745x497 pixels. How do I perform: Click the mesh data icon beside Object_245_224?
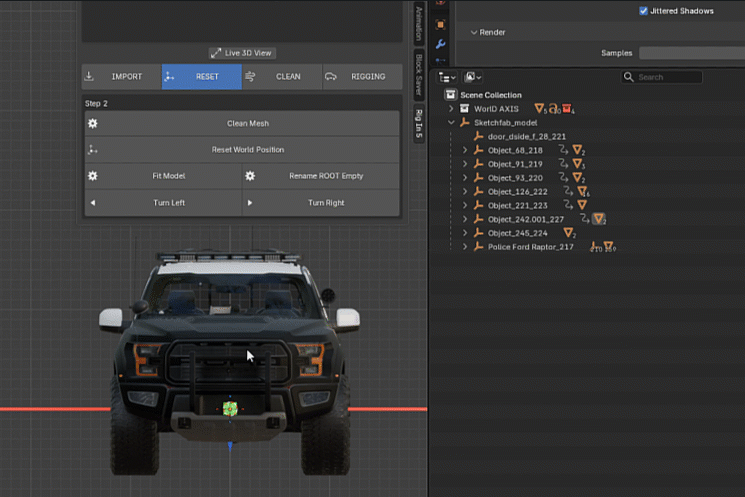point(569,233)
